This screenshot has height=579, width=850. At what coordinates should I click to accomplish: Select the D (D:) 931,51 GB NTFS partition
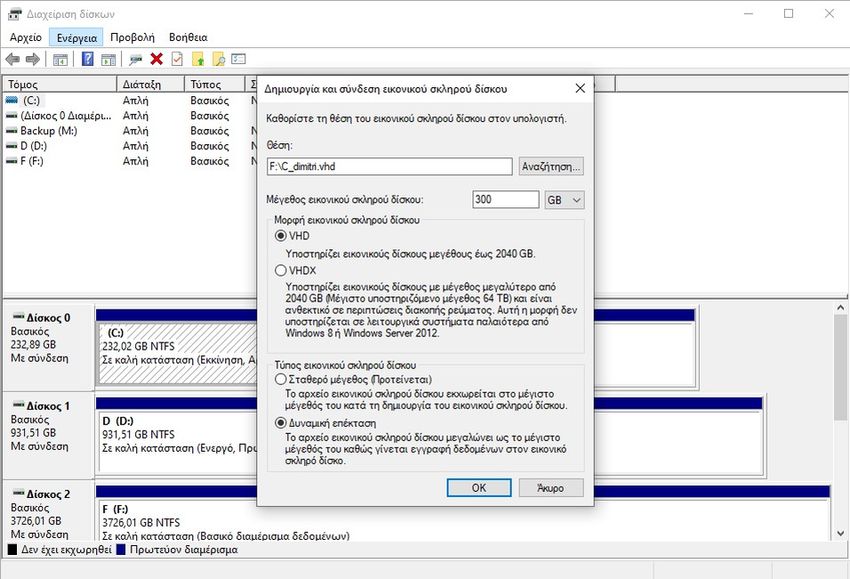tap(178, 441)
